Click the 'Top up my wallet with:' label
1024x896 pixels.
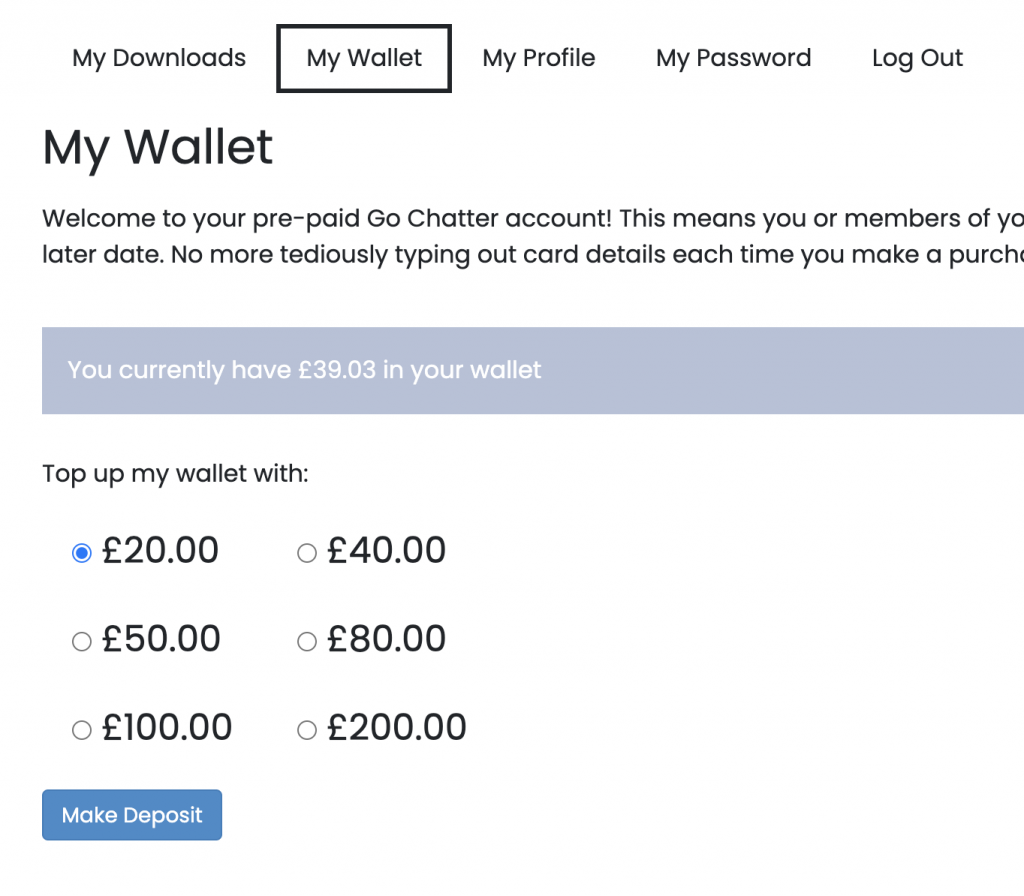pos(175,473)
